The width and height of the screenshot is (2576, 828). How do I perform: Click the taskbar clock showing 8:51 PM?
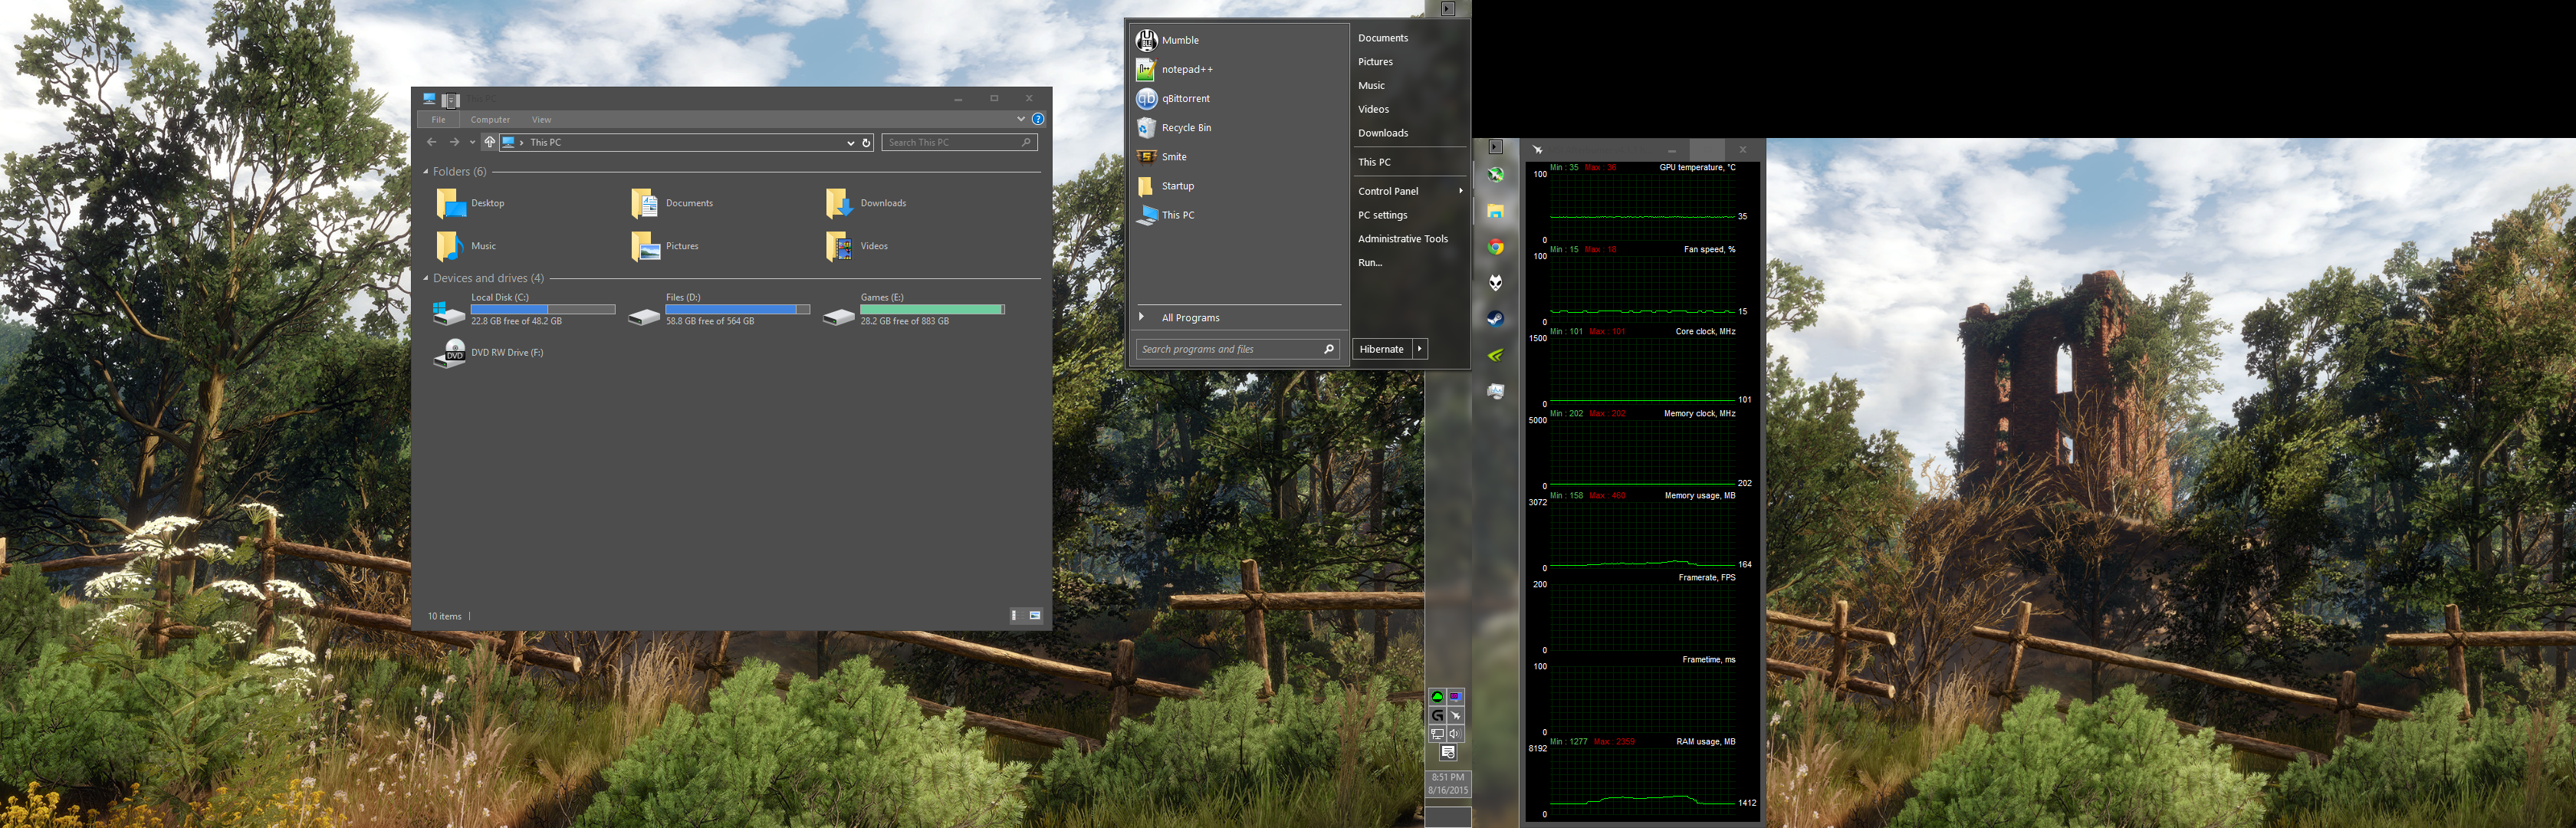click(x=1447, y=784)
